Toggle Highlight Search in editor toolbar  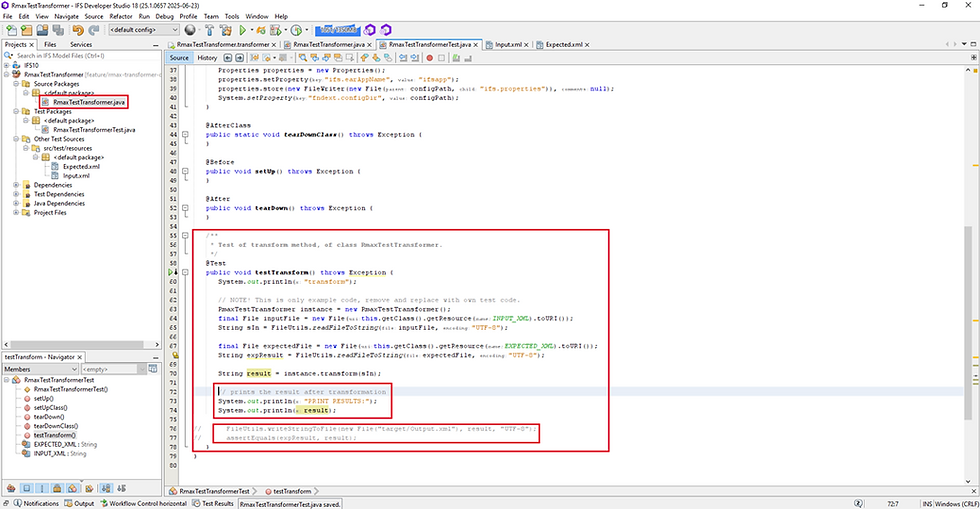coord(338,58)
